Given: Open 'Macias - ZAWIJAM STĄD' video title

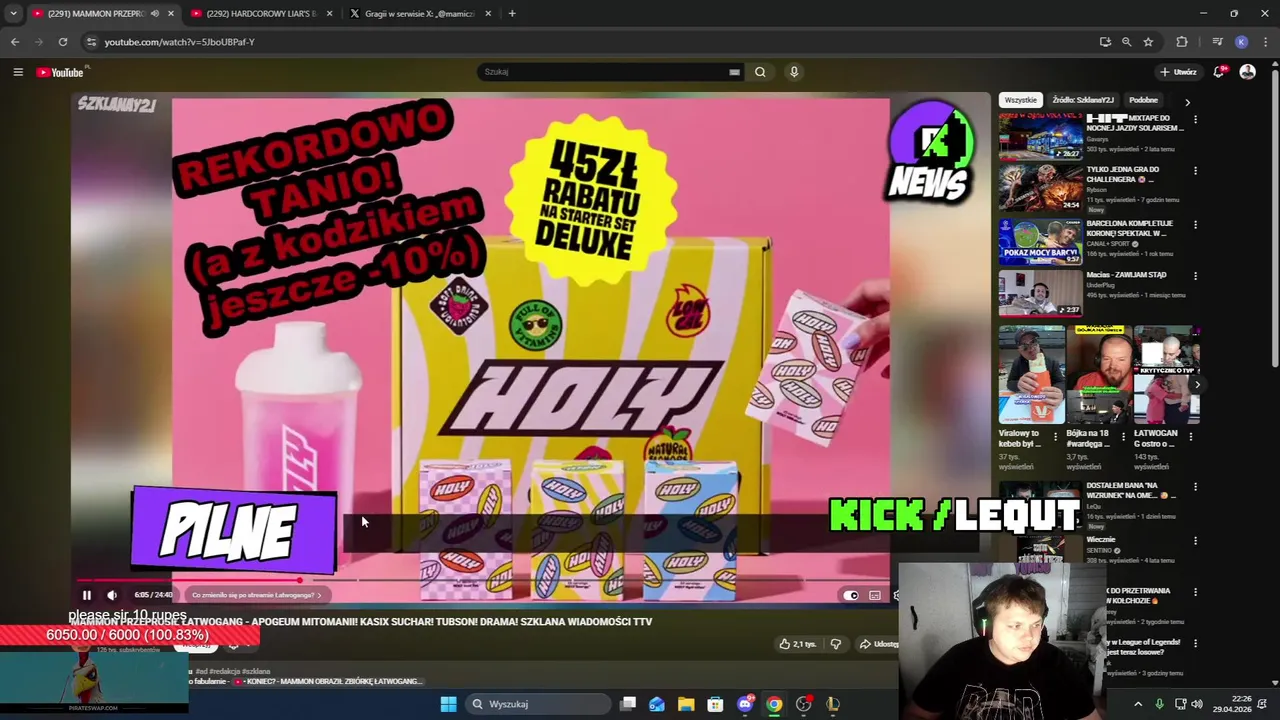Looking at the screenshot, I should pos(1126,275).
